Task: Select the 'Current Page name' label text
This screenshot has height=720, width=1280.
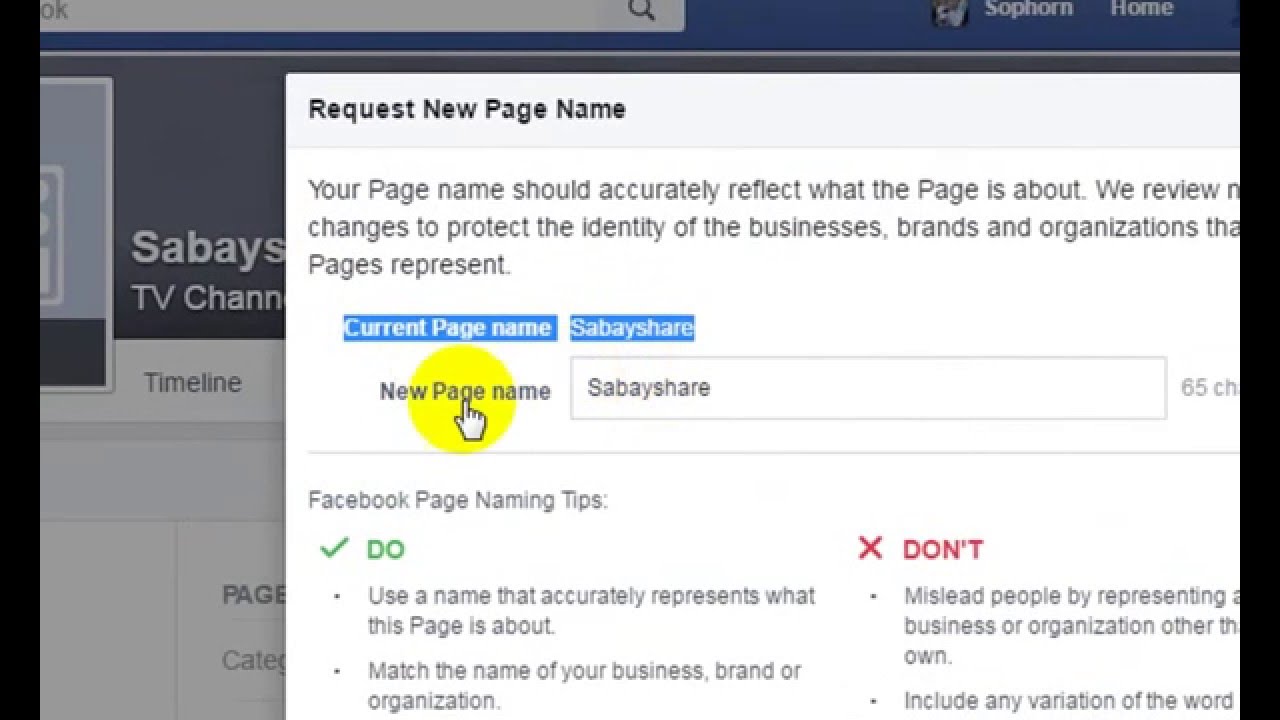Action: click(x=447, y=328)
